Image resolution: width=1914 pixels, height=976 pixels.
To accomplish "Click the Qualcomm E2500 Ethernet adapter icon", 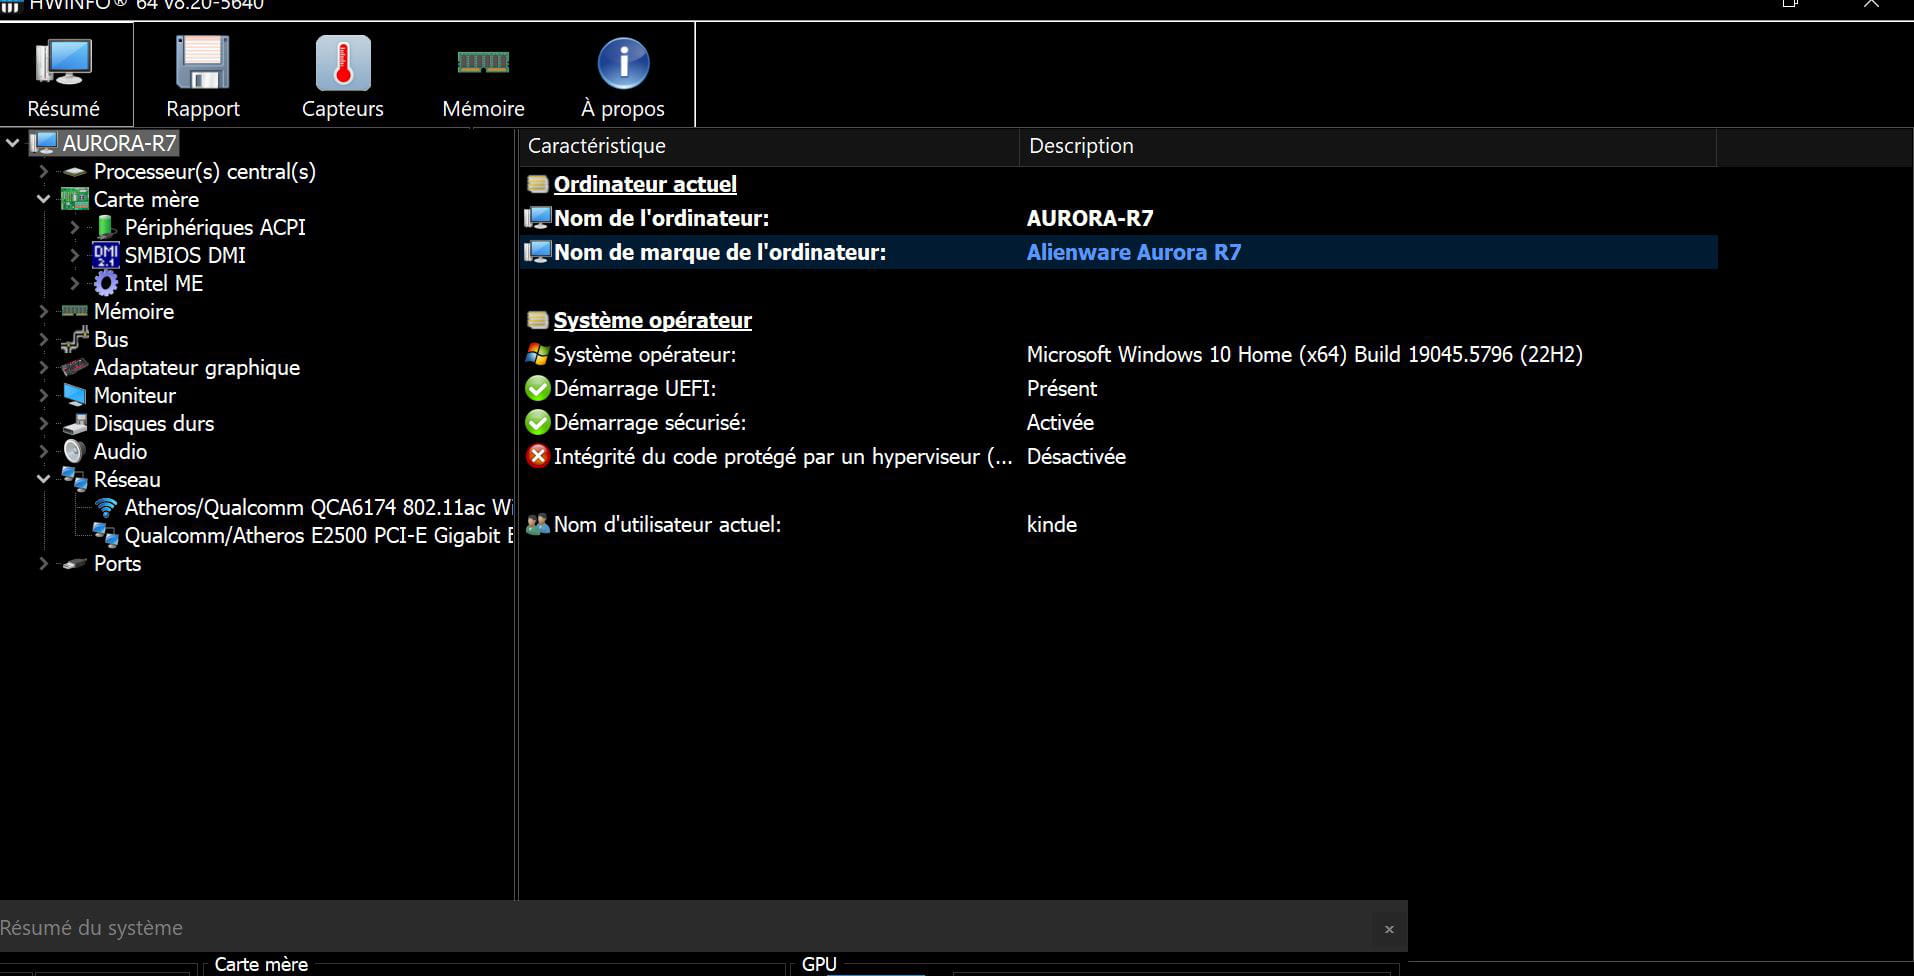I will (x=105, y=535).
